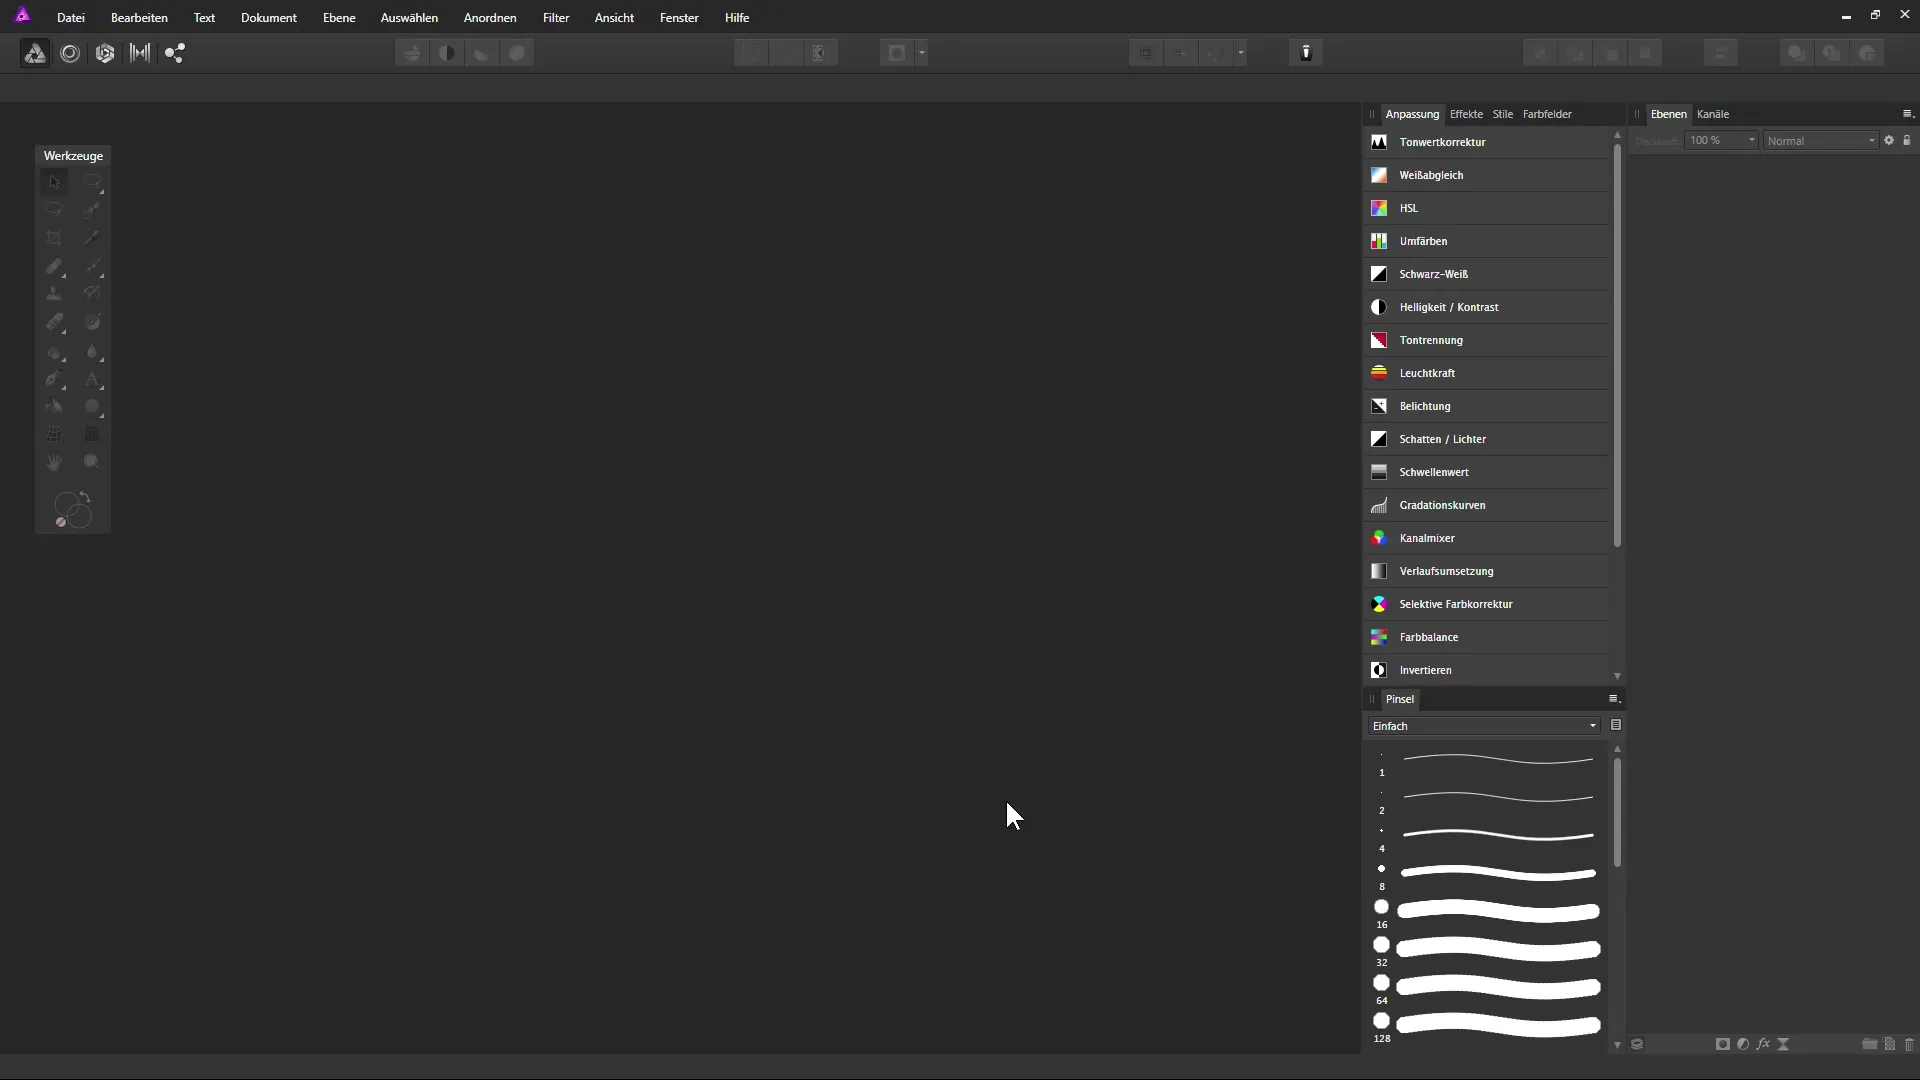Screen dimensions: 1920x1080
Task: Select the Pen tool
Action: 54,379
